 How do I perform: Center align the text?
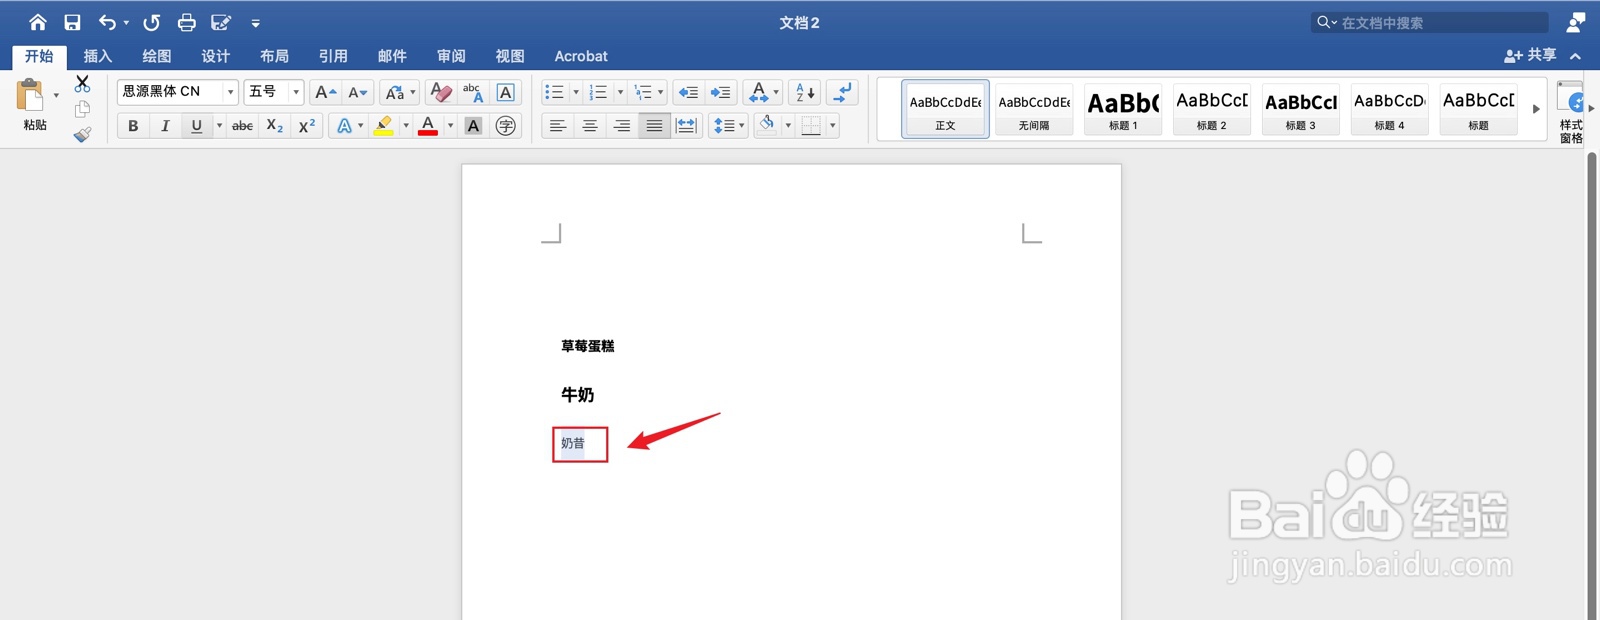(x=590, y=126)
